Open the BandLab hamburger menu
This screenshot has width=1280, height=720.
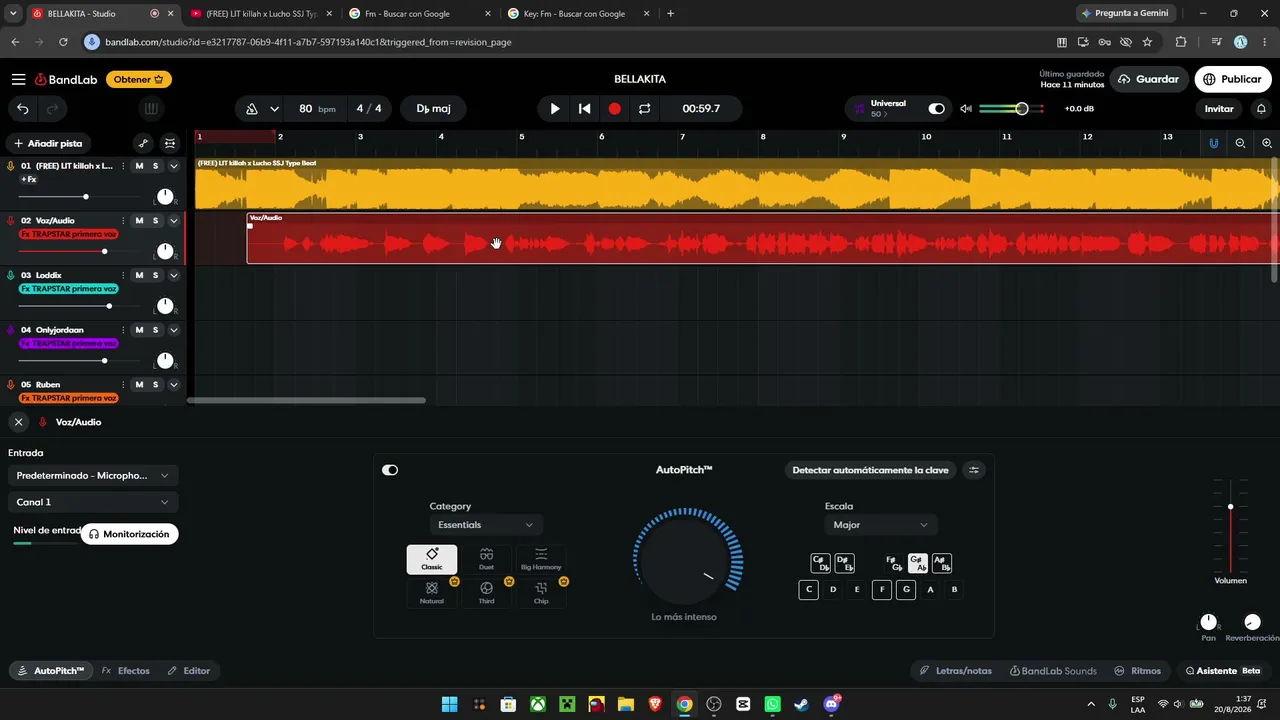(x=19, y=79)
